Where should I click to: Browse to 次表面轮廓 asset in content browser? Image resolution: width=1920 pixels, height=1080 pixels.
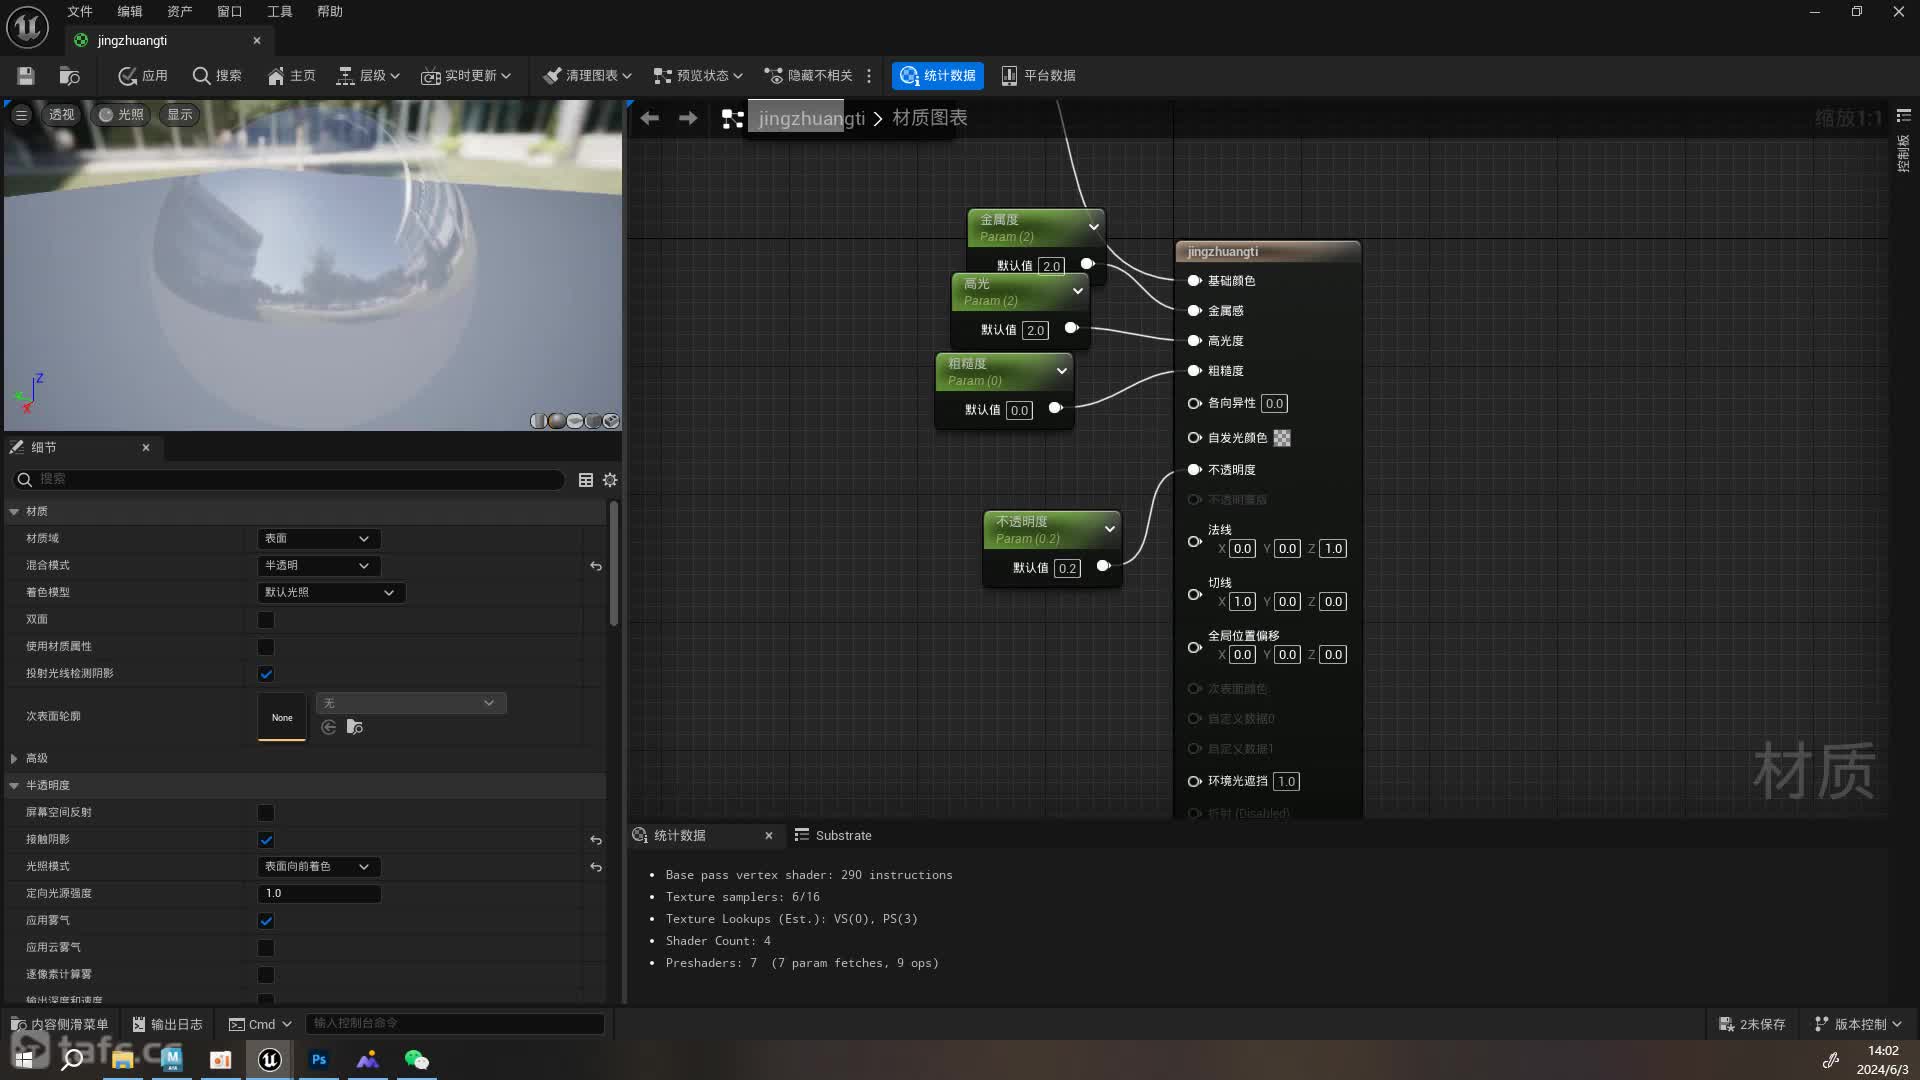[355, 727]
